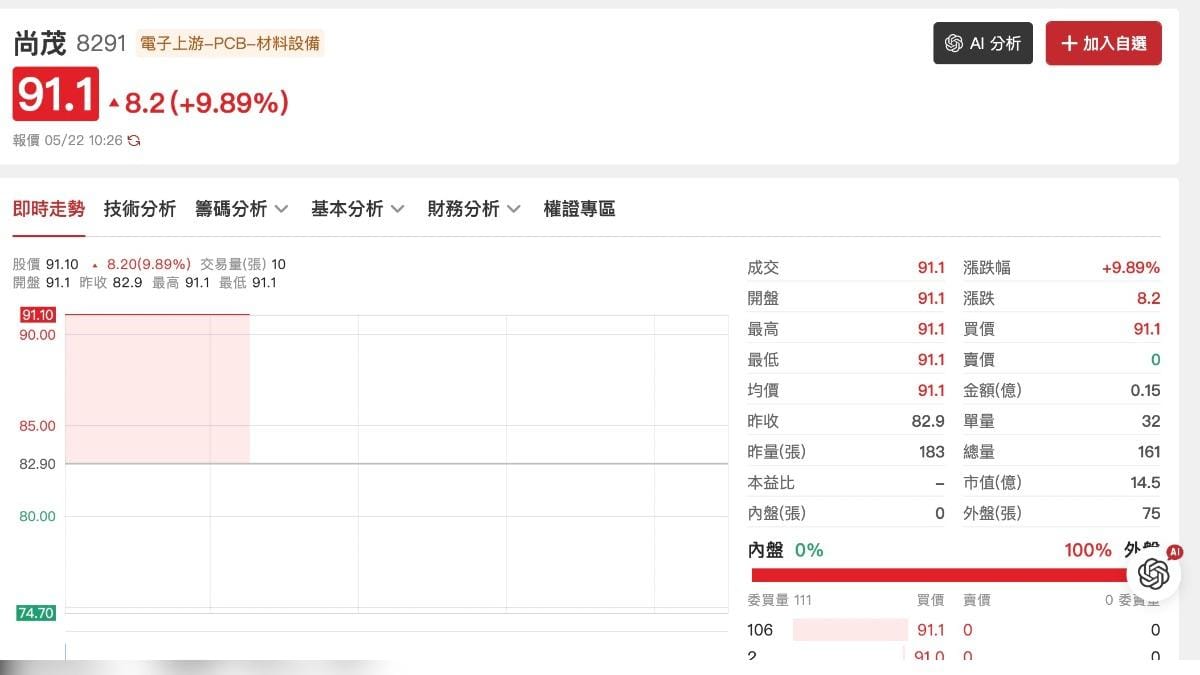Image resolution: width=1200 pixels, height=675 pixels.
Task: Click the AI logo icon in AI 分析
Action: (x=954, y=44)
